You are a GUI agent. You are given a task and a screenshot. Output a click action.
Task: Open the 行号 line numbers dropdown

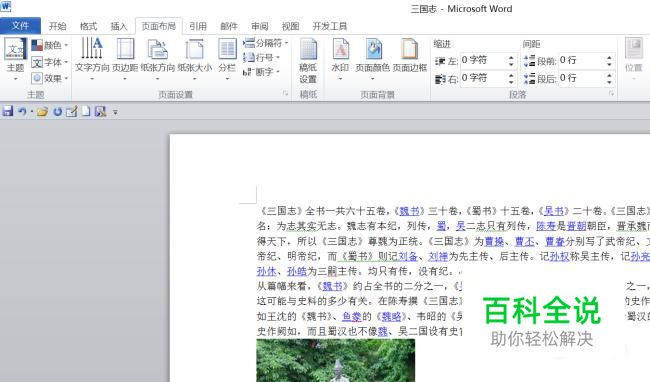(262, 57)
